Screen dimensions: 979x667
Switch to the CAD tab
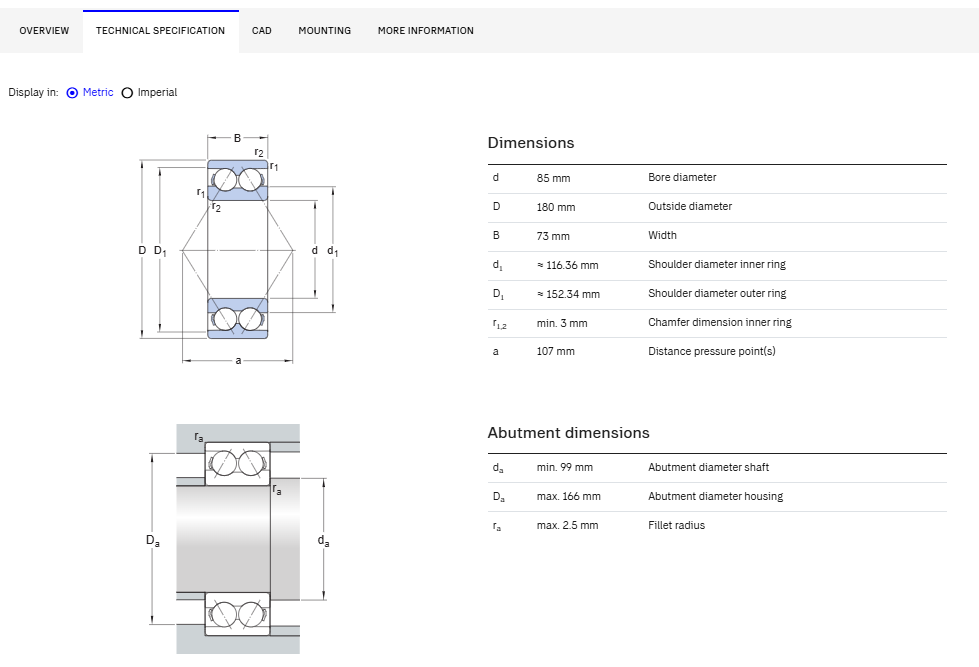[x=262, y=31]
